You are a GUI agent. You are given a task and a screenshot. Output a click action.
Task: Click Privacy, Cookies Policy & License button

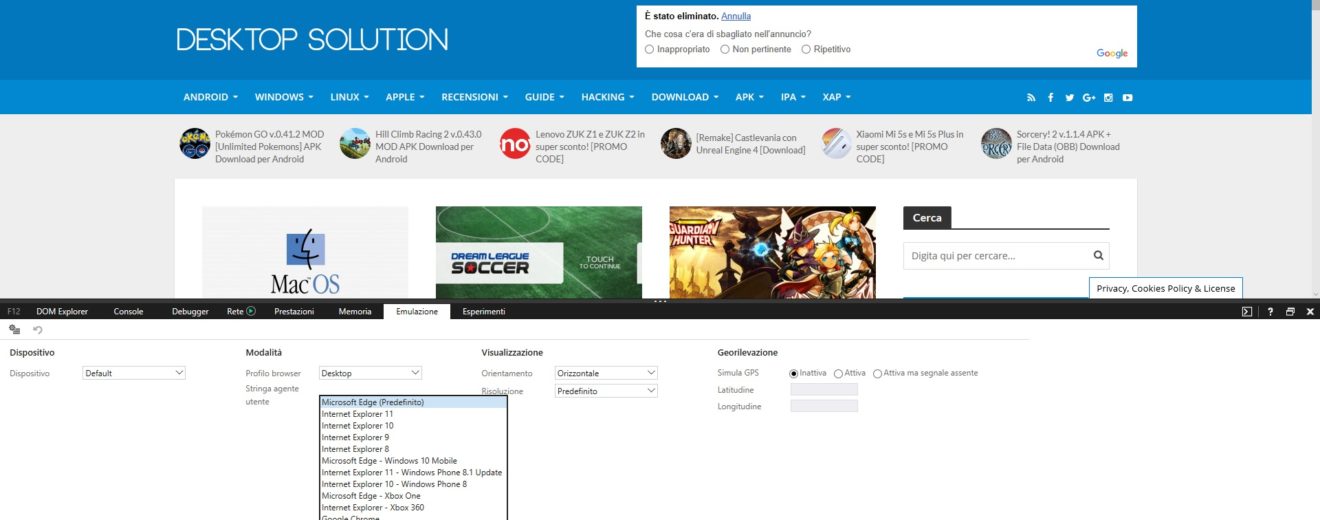tap(1166, 288)
